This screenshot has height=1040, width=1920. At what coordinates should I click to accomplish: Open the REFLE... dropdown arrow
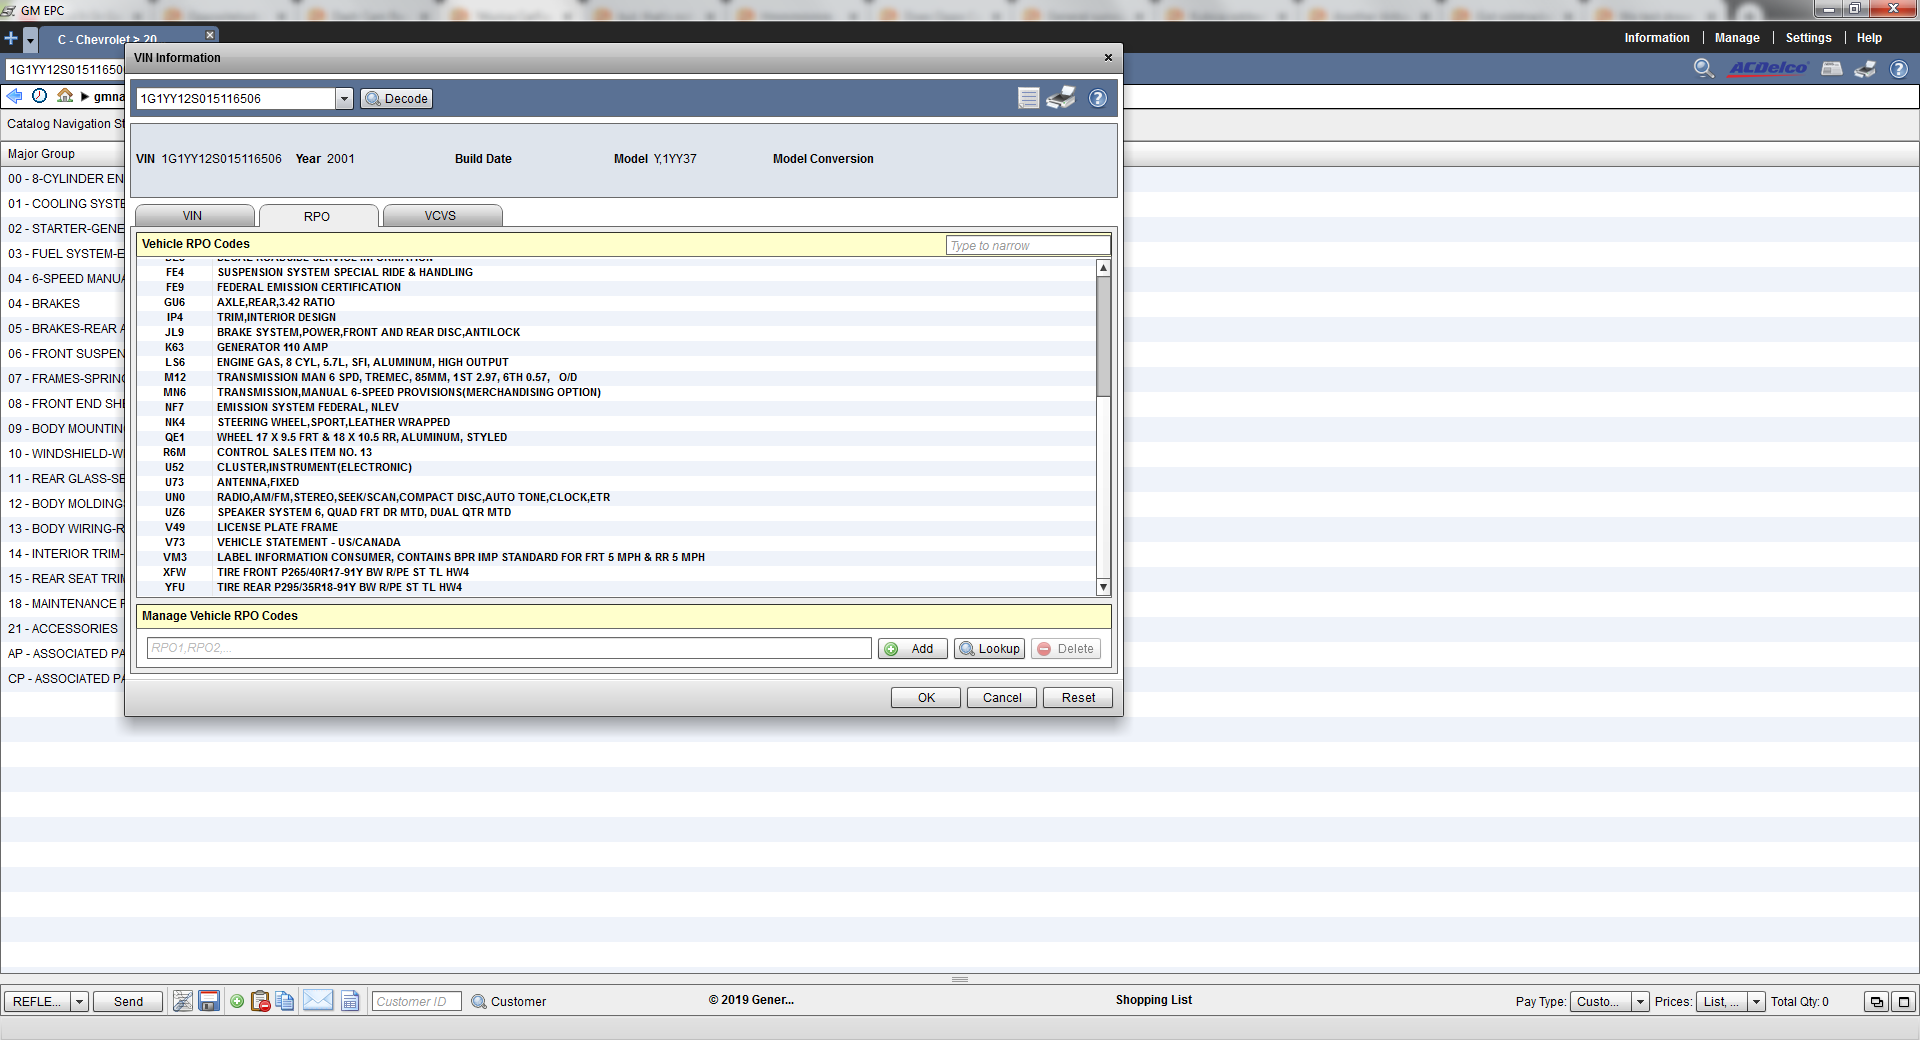point(79,1001)
